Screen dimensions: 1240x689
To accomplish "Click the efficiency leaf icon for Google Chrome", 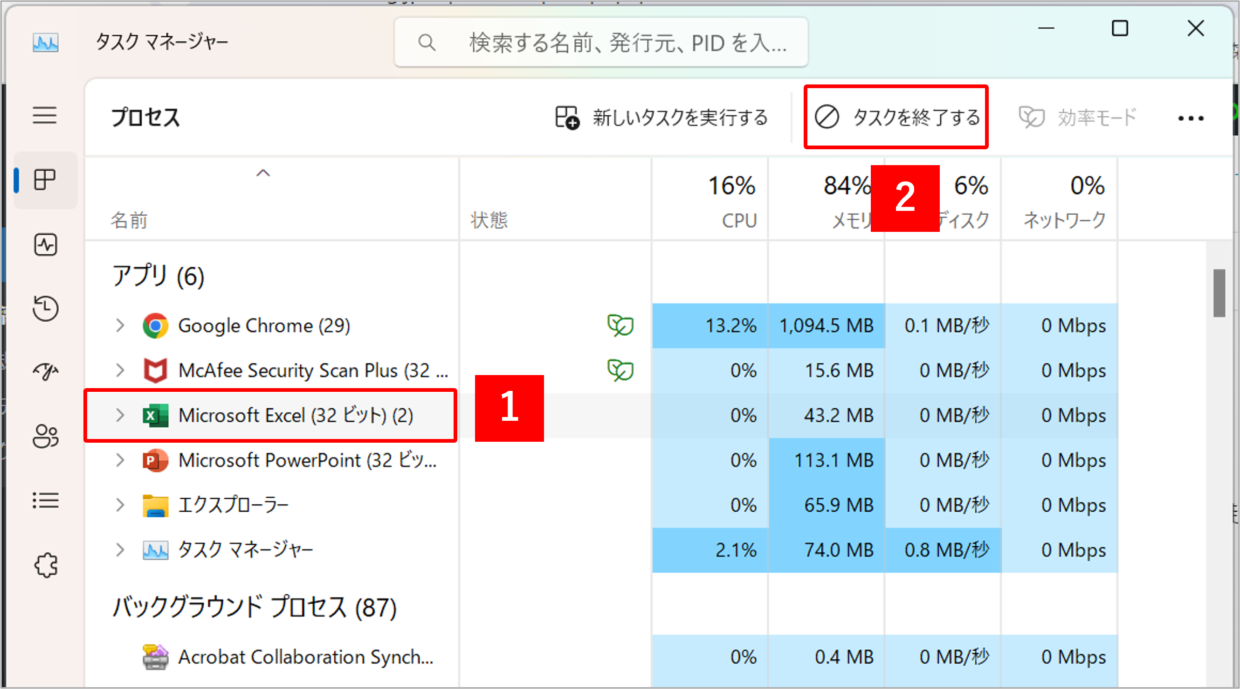I will coord(620,325).
